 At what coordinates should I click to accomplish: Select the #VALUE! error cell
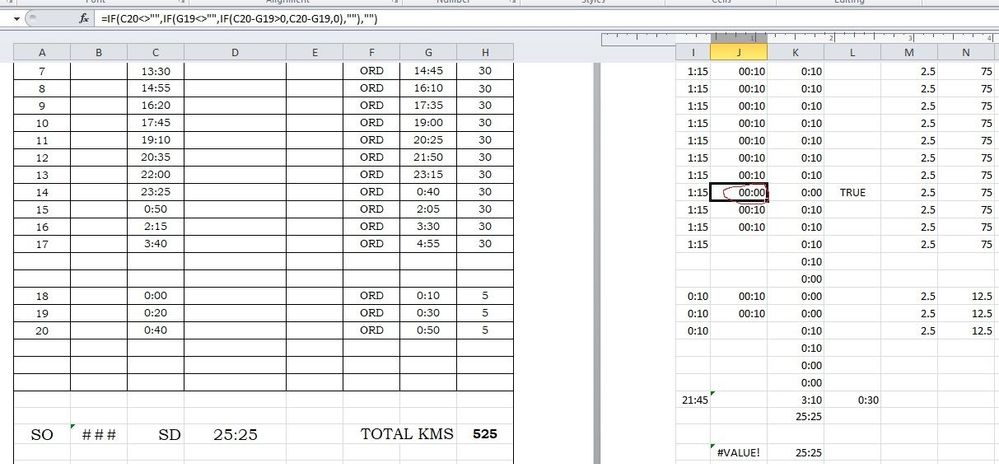pos(739,453)
